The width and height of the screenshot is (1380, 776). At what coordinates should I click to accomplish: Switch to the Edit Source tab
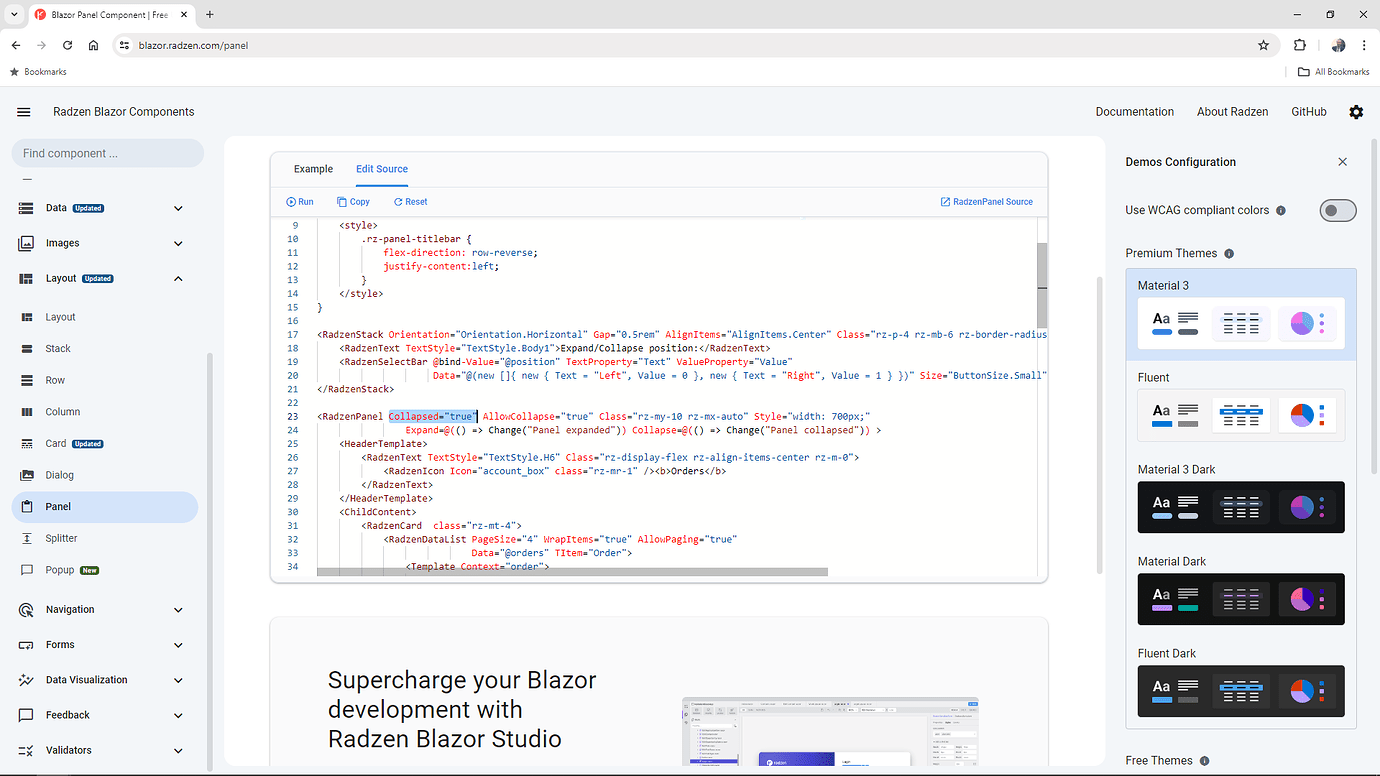(381, 168)
